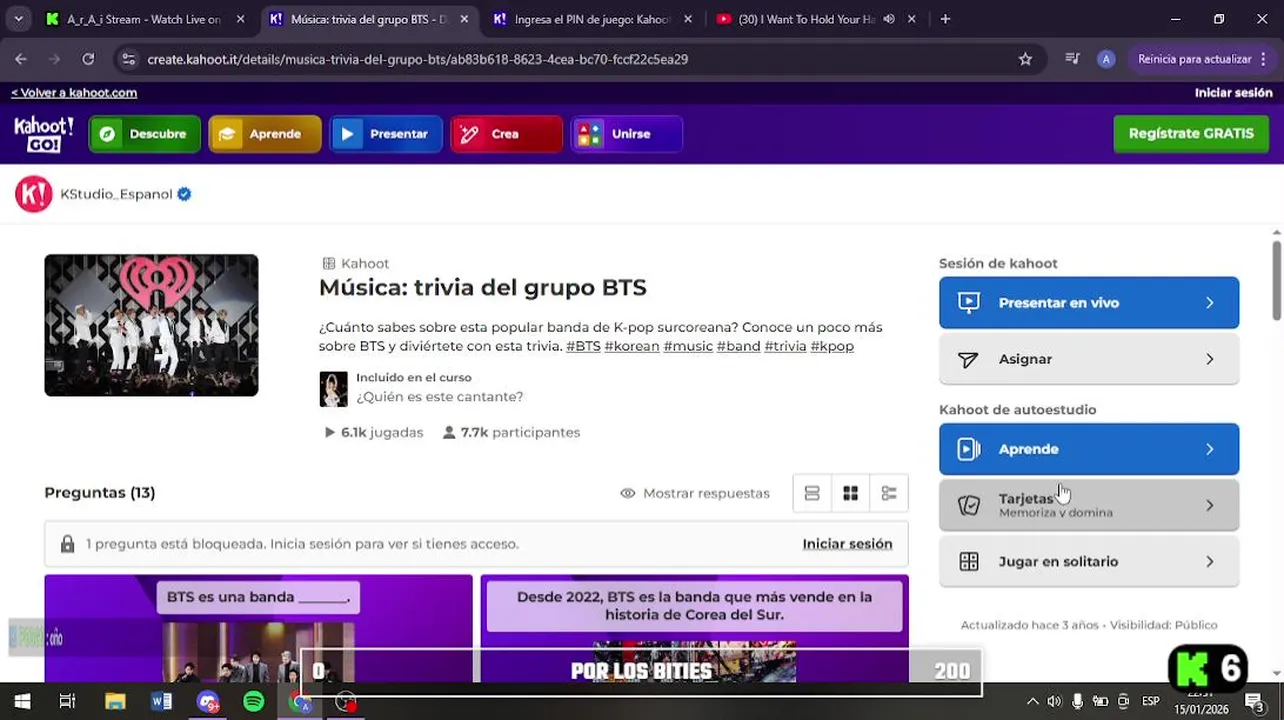Screen dimensions: 1284x720
Task: Click the Regístrate GRATIS button
Action: (1191, 133)
